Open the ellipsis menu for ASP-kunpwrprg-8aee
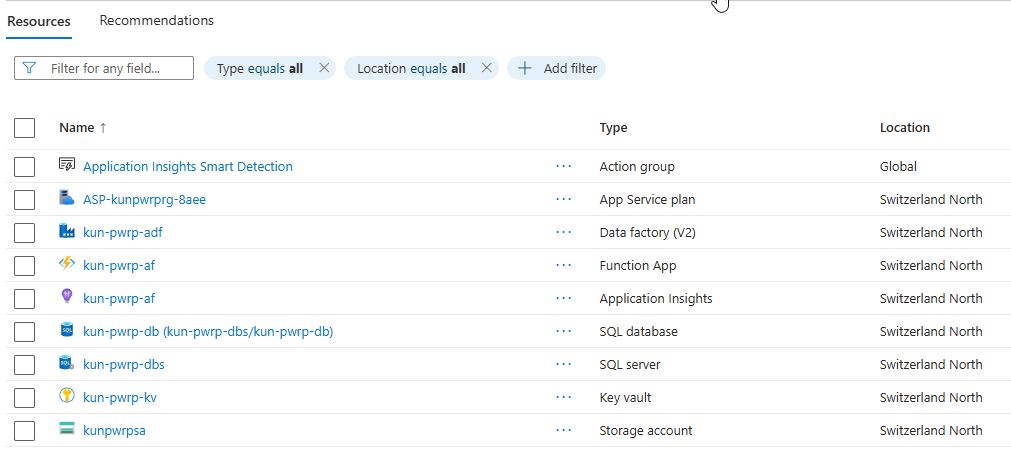Screen dimensions: 1011x459 point(564,200)
